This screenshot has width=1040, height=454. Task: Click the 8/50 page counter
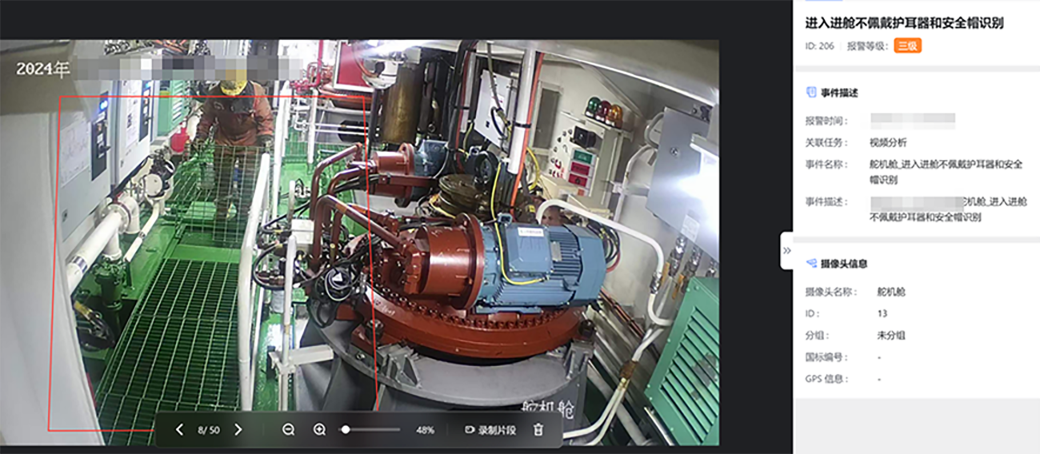208,429
